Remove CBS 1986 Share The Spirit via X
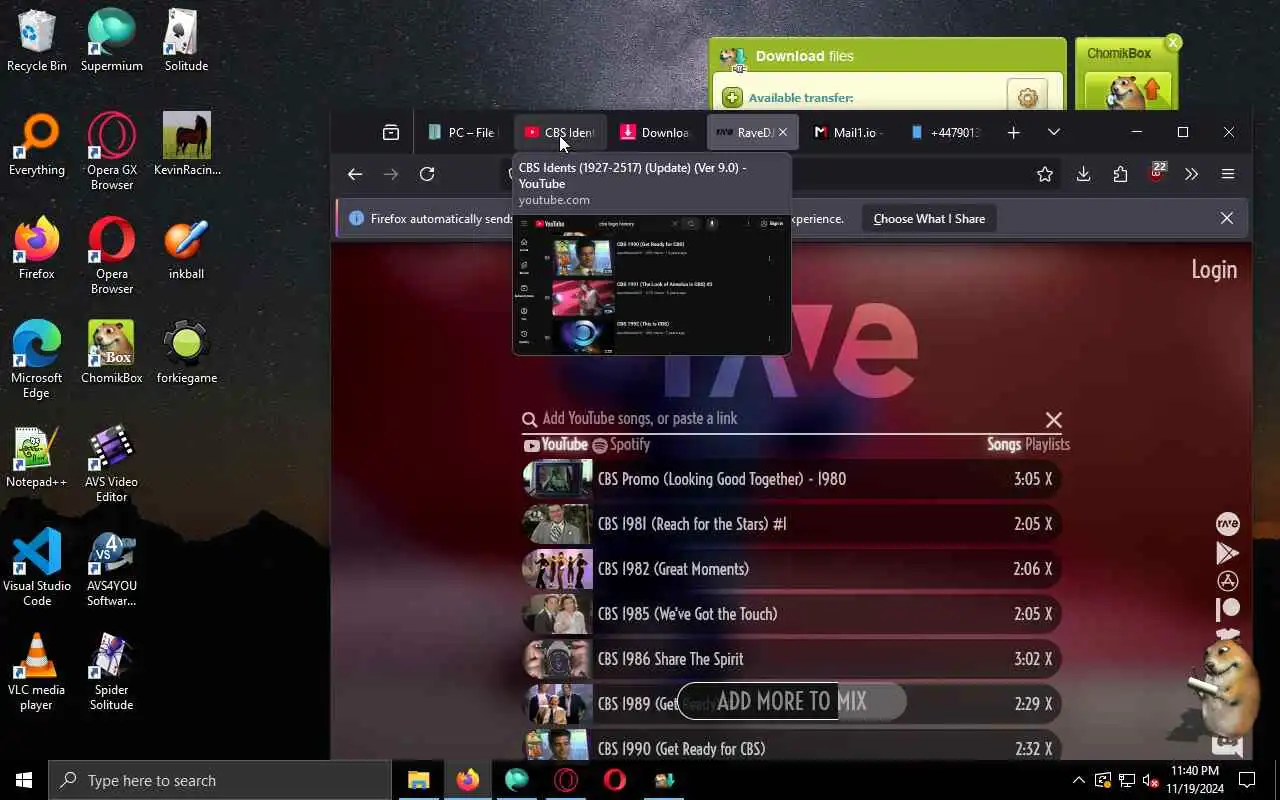This screenshot has width=1280, height=800. coord(1047,659)
